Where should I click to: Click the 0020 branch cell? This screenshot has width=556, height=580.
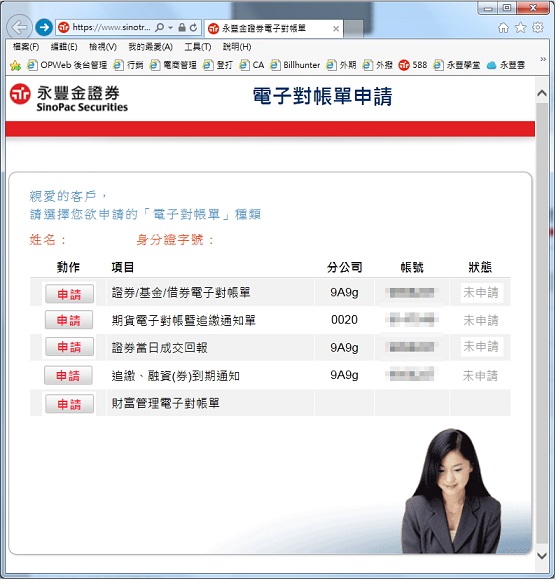[x=344, y=320]
